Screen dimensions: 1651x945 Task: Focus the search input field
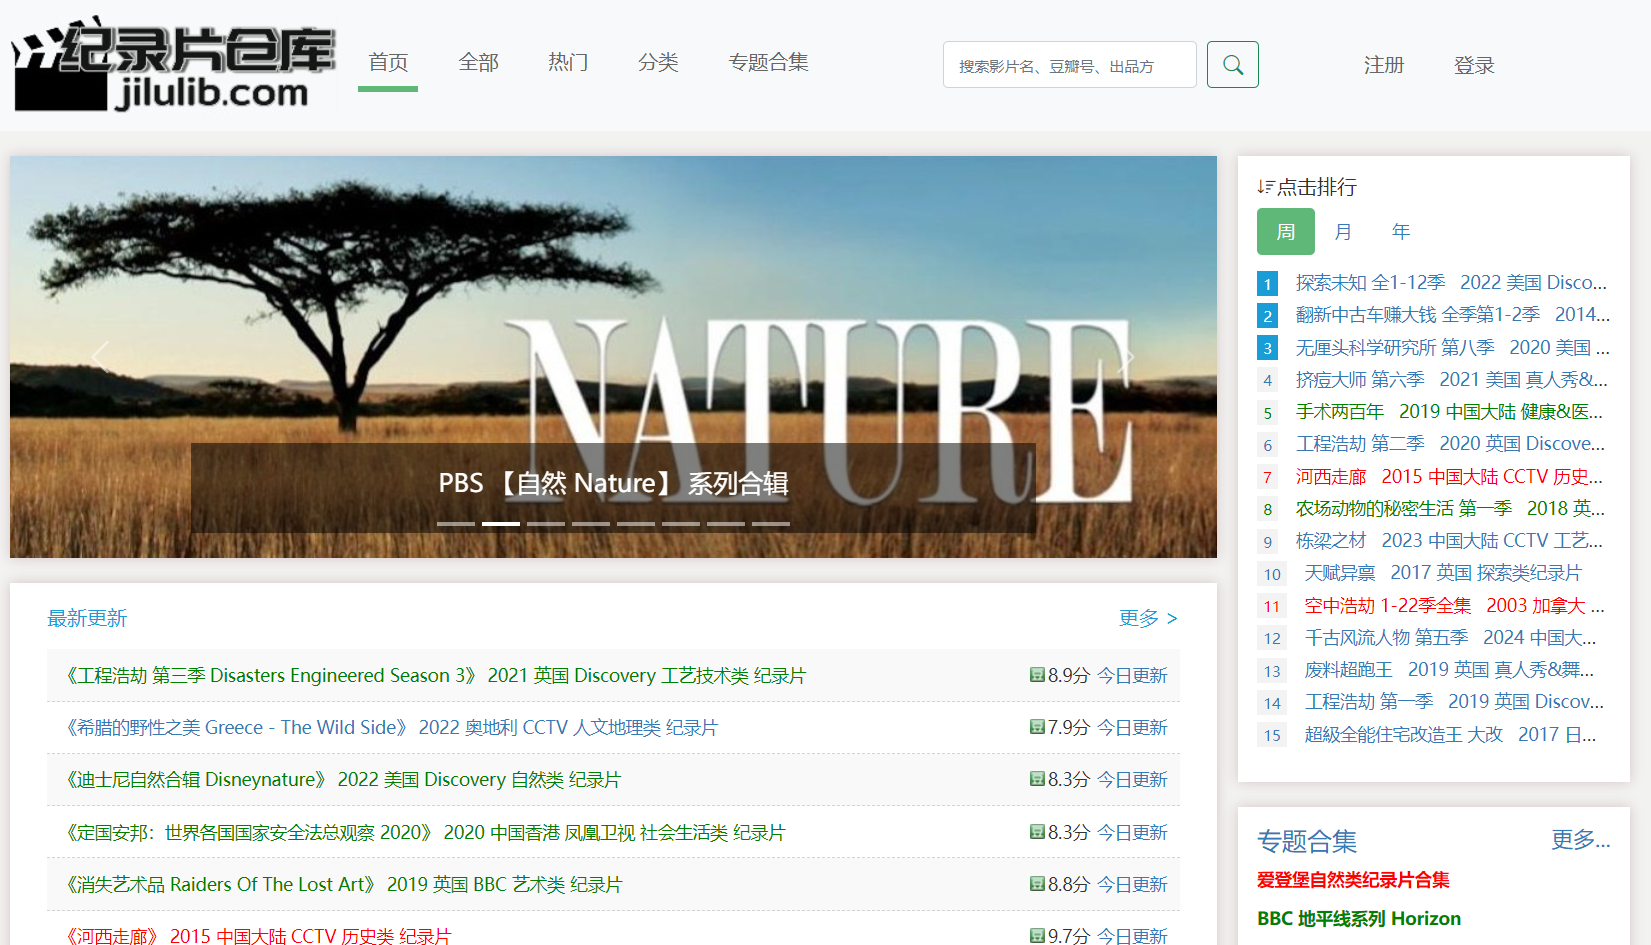[x=1068, y=66]
